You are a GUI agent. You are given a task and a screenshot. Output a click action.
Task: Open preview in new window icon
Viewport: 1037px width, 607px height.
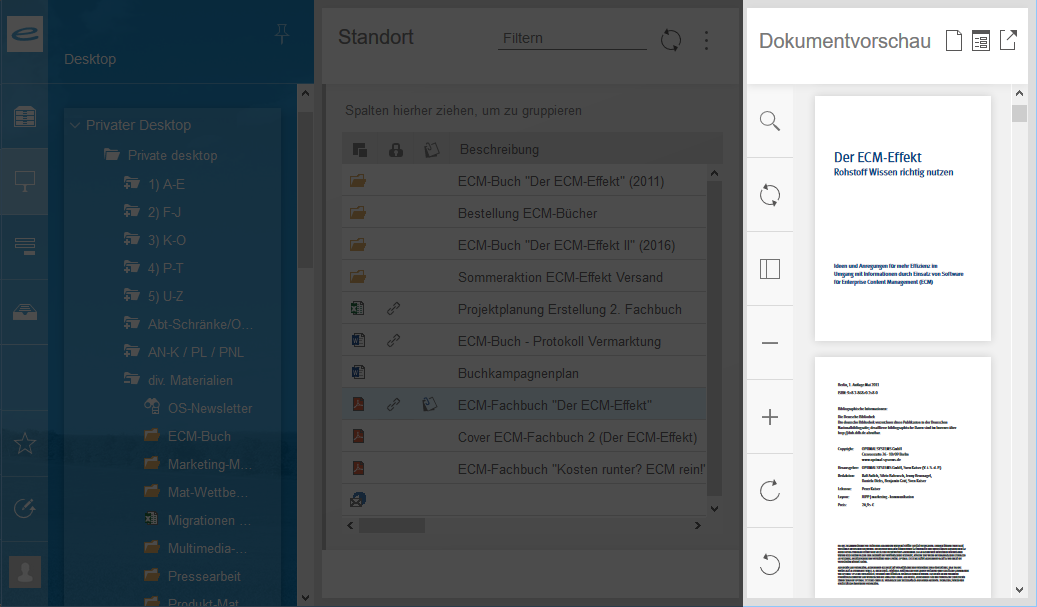click(1008, 41)
